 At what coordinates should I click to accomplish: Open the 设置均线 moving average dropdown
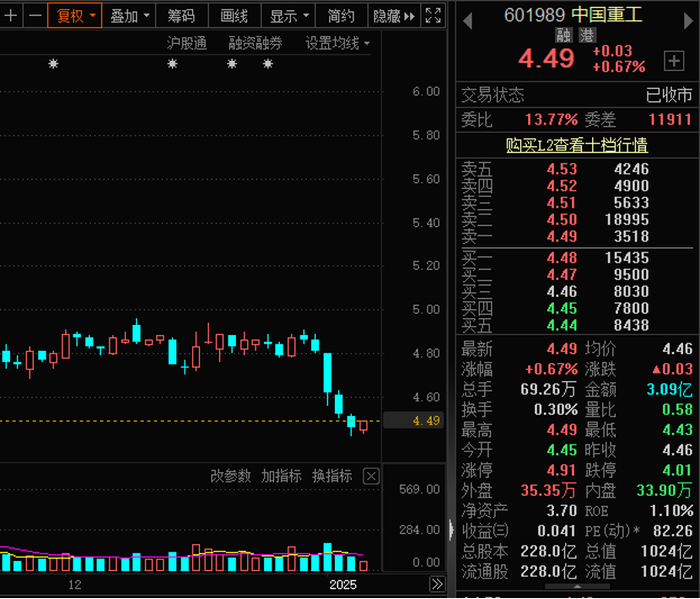click(x=337, y=43)
